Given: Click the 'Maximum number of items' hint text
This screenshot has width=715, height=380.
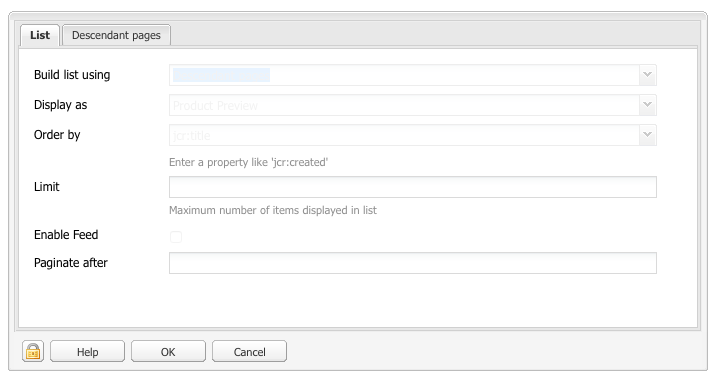Looking at the screenshot, I should coord(273,210).
